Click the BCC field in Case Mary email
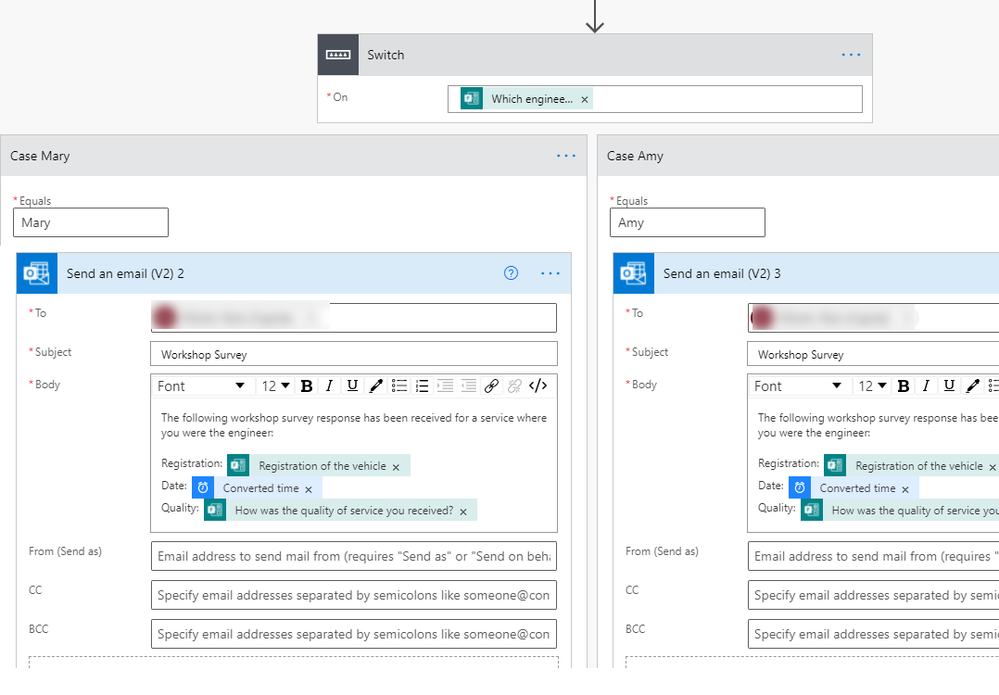 [354, 634]
